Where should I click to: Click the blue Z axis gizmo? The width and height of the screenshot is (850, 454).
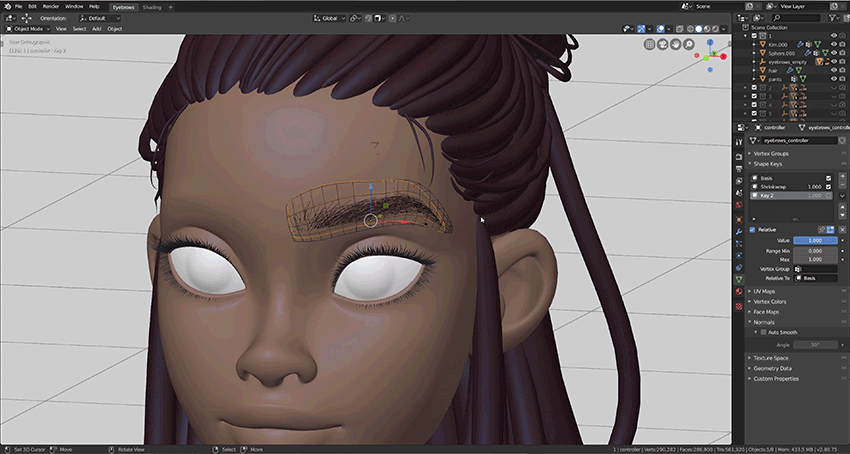coord(710,42)
